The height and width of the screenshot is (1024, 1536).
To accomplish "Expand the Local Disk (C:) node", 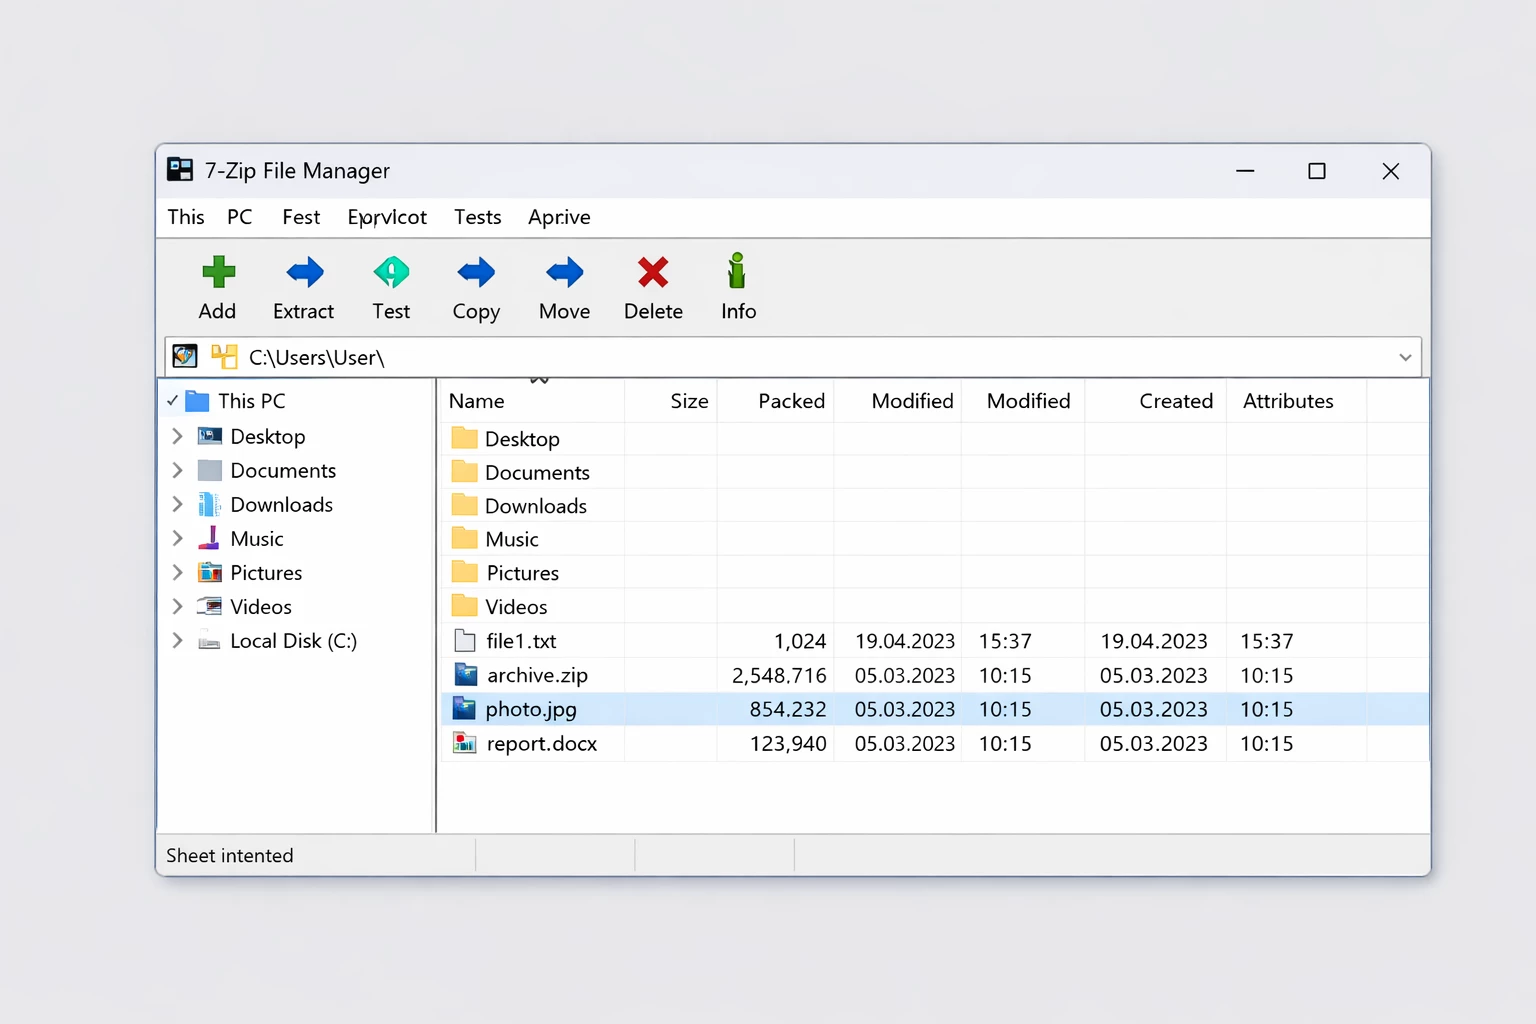I will 177,640.
